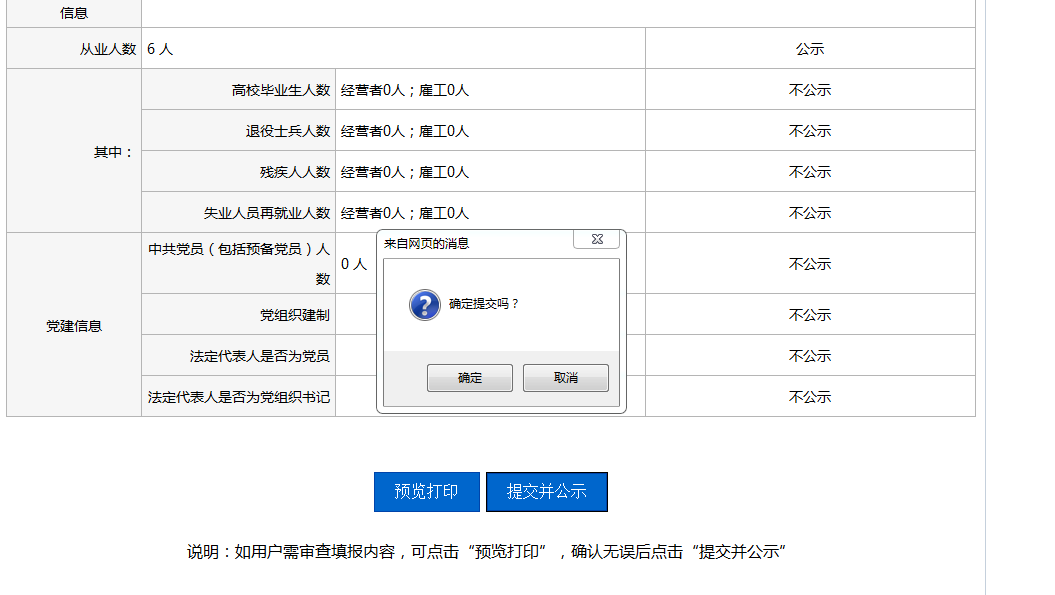Click the 从业人数 row label
This screenshot has width=1055, height=595.
pyautogui.click(x=108, y=49)
